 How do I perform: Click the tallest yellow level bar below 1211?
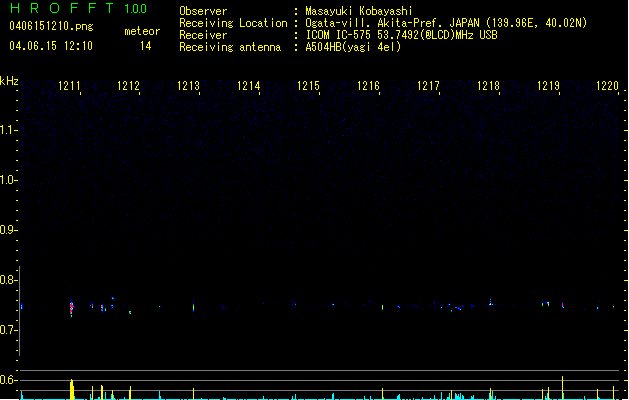tap(72, 389)
